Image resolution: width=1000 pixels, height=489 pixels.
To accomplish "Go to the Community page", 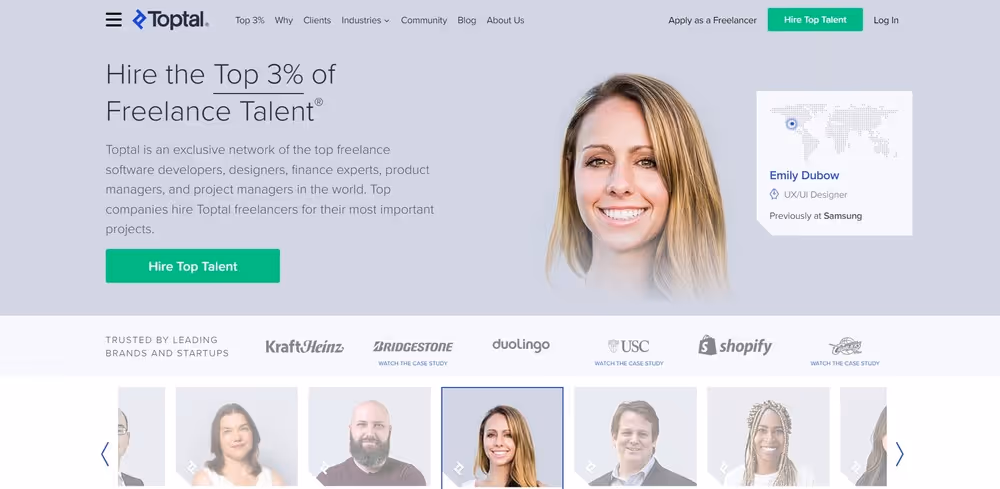I will point(423,20).
